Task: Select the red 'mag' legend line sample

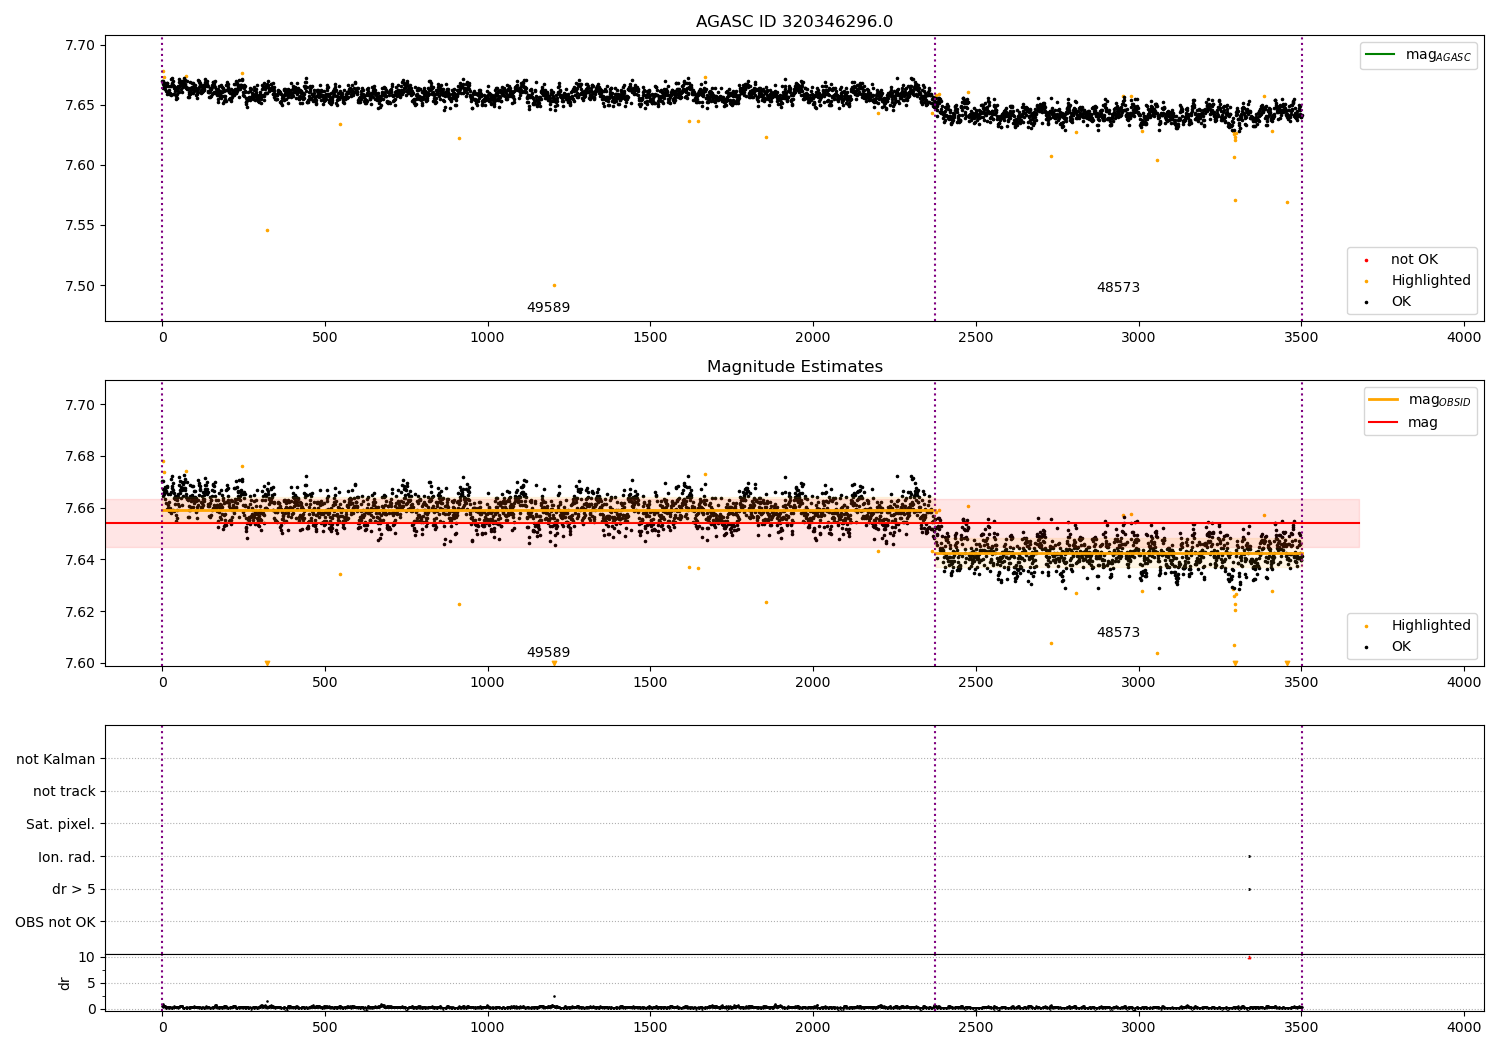Action: pos(1383,423)
